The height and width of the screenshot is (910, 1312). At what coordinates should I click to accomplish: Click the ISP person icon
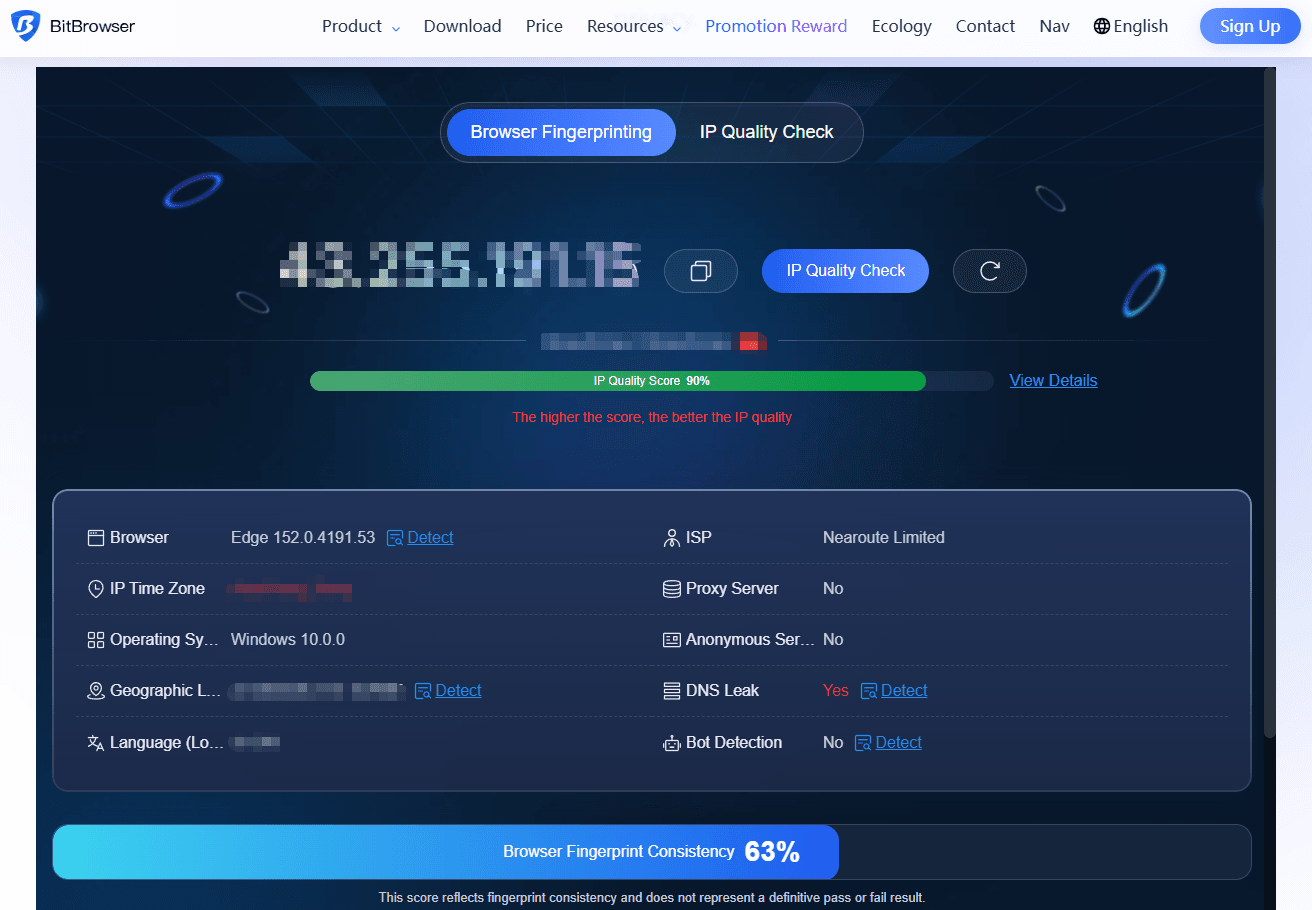tap(672, 538)
